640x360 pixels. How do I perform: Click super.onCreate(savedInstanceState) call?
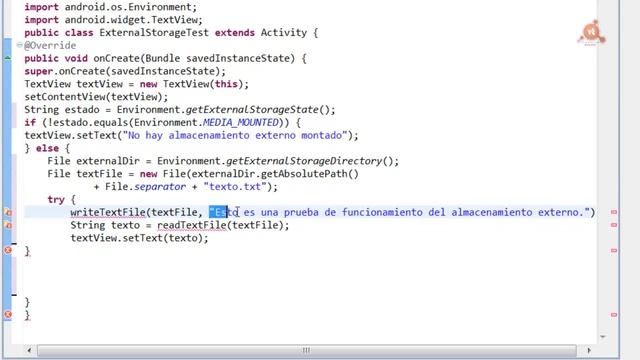pos(125,71)
